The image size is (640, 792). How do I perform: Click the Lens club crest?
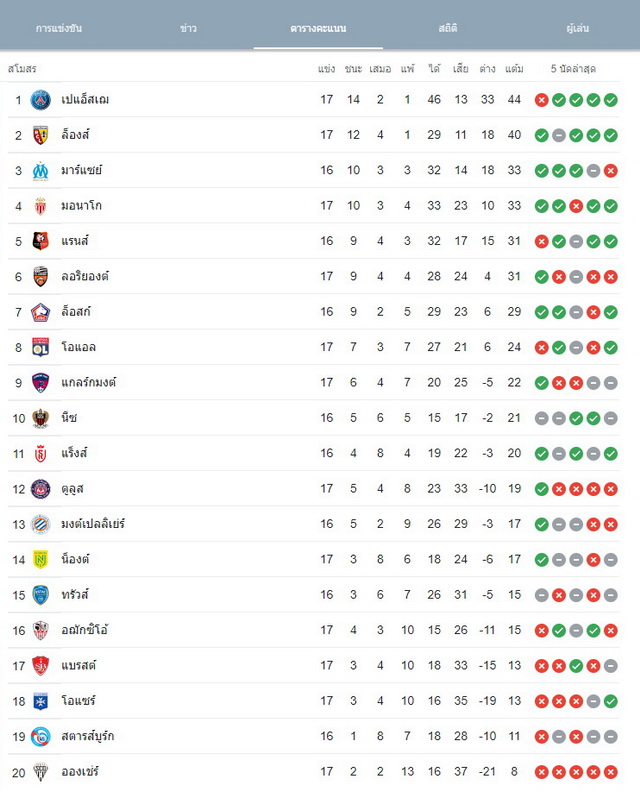point(40,135)
